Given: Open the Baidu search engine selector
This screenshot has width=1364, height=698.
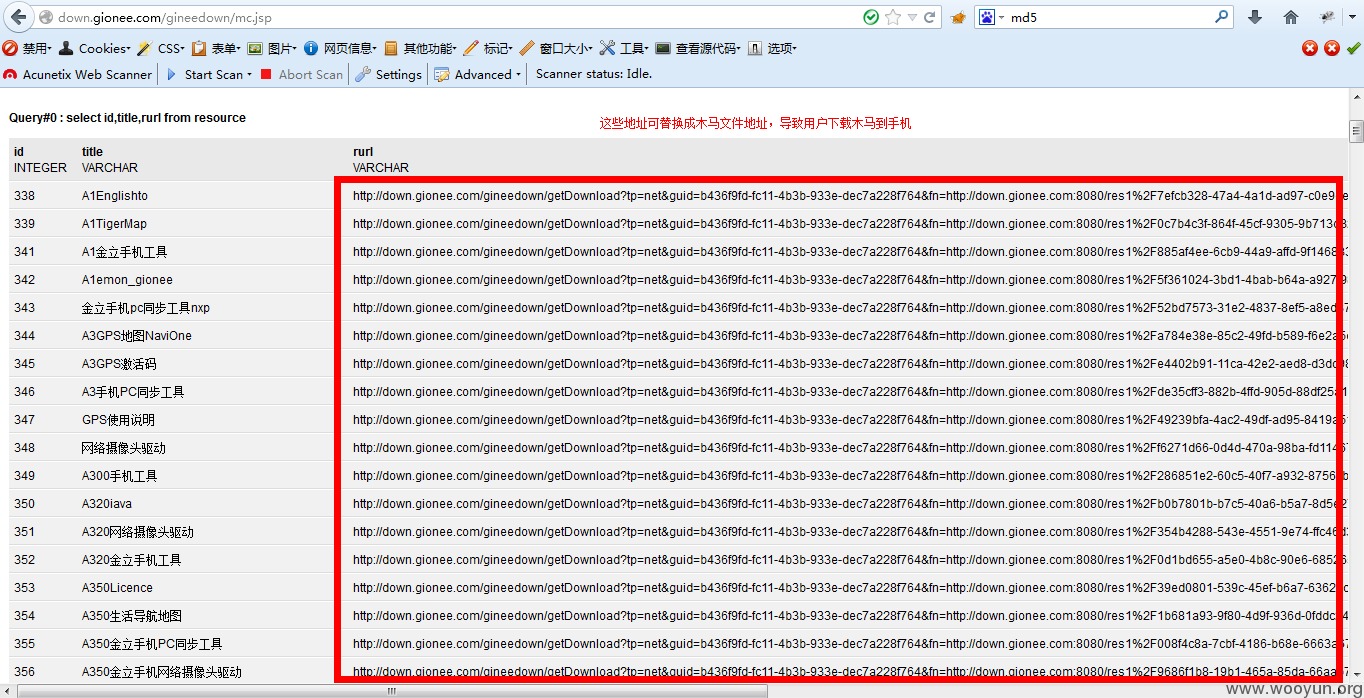Looking at the screenshot, I should (x=992, y=17).
